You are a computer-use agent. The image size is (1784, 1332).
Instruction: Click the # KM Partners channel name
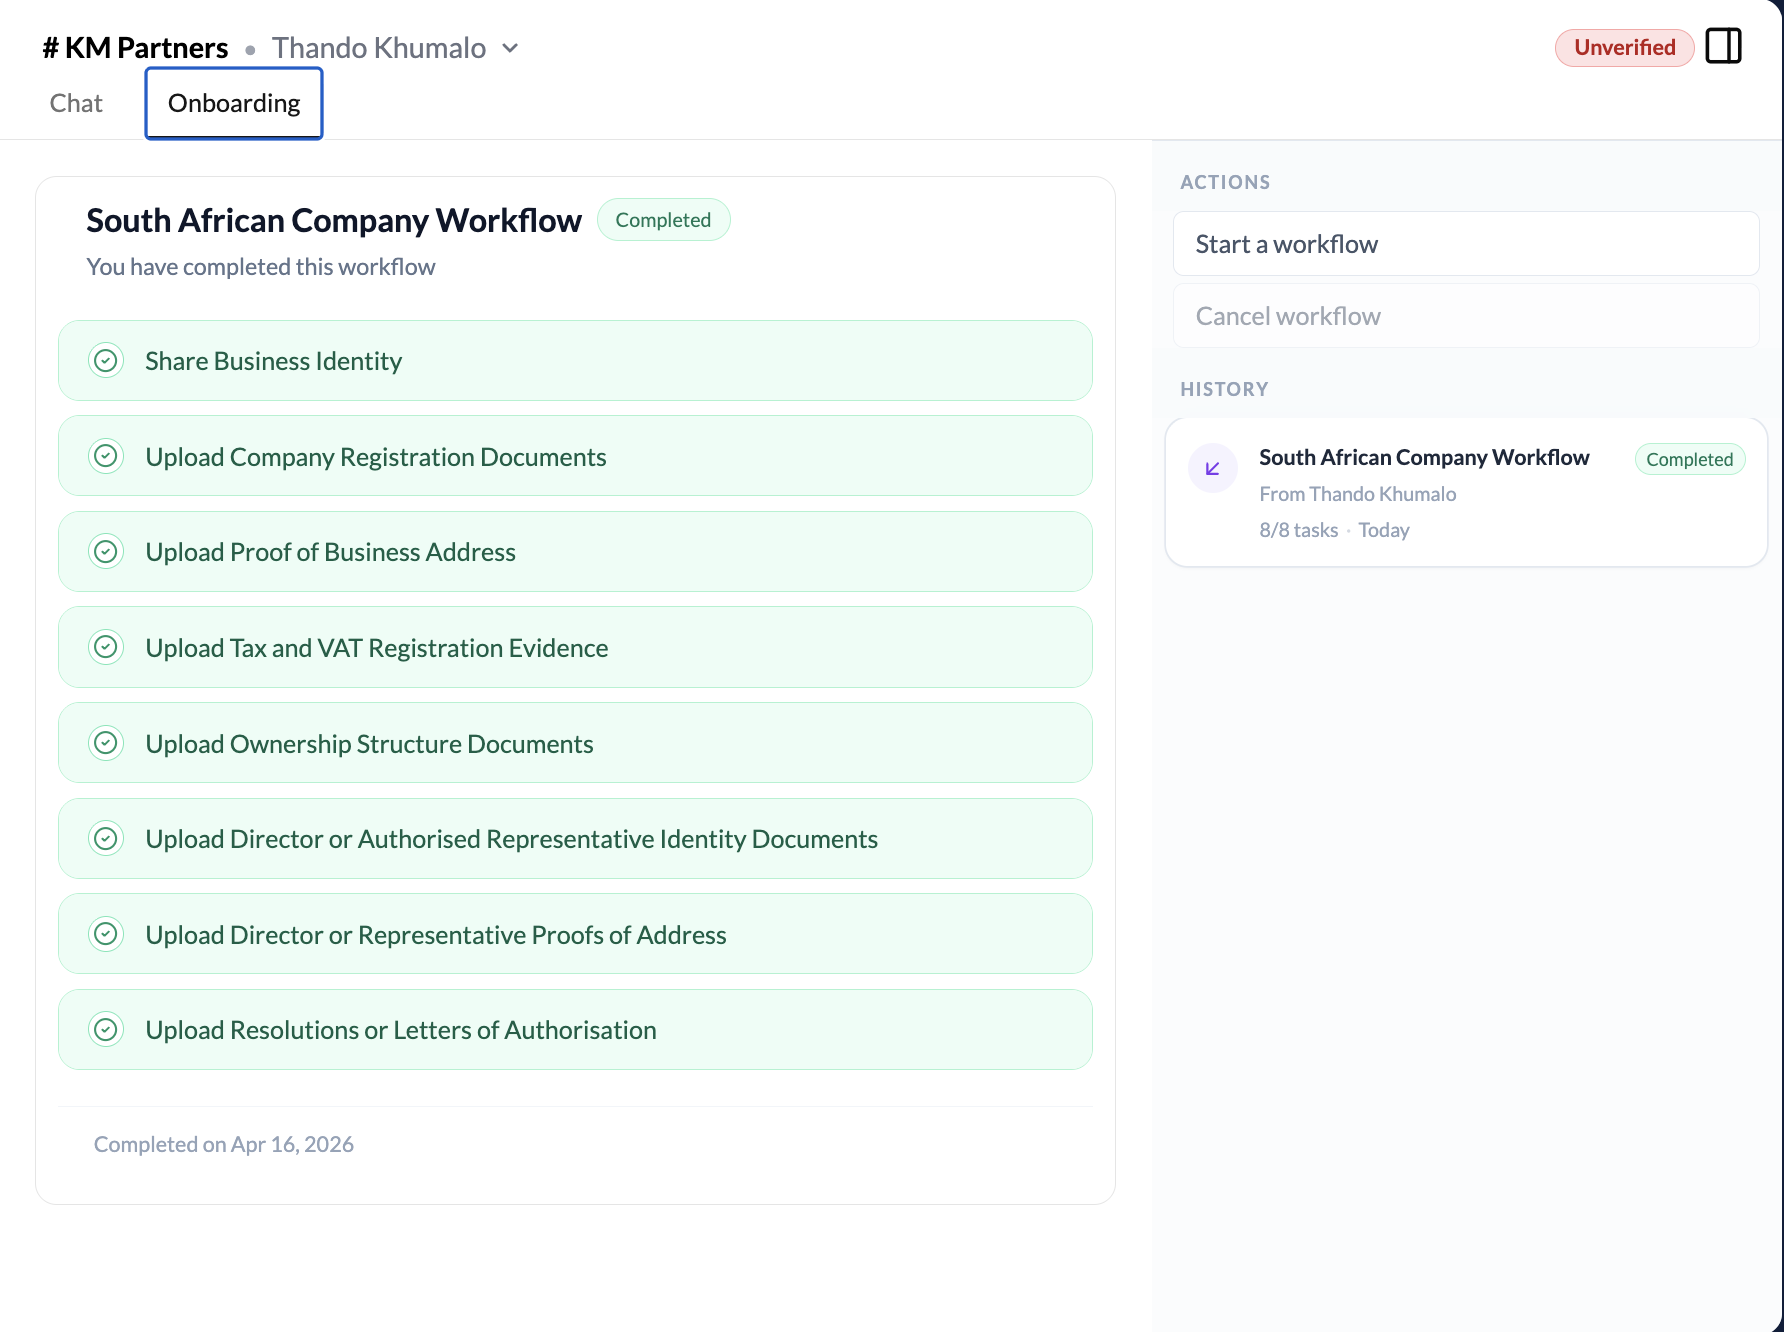coord(133,47)
